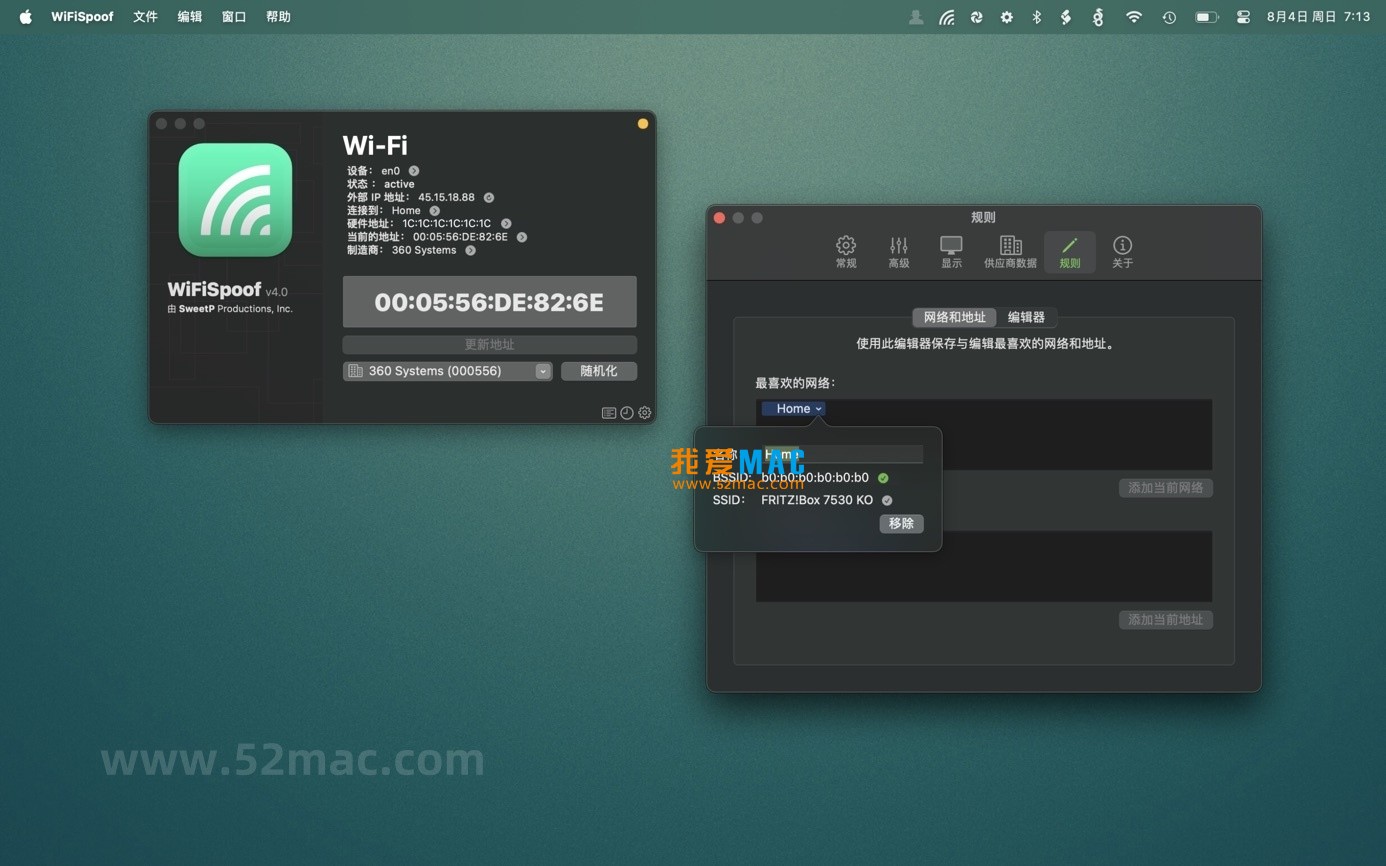This screenshot has height=866, width=1386.
Task: Click the list view icon beside clock
Action: point(608,413)
